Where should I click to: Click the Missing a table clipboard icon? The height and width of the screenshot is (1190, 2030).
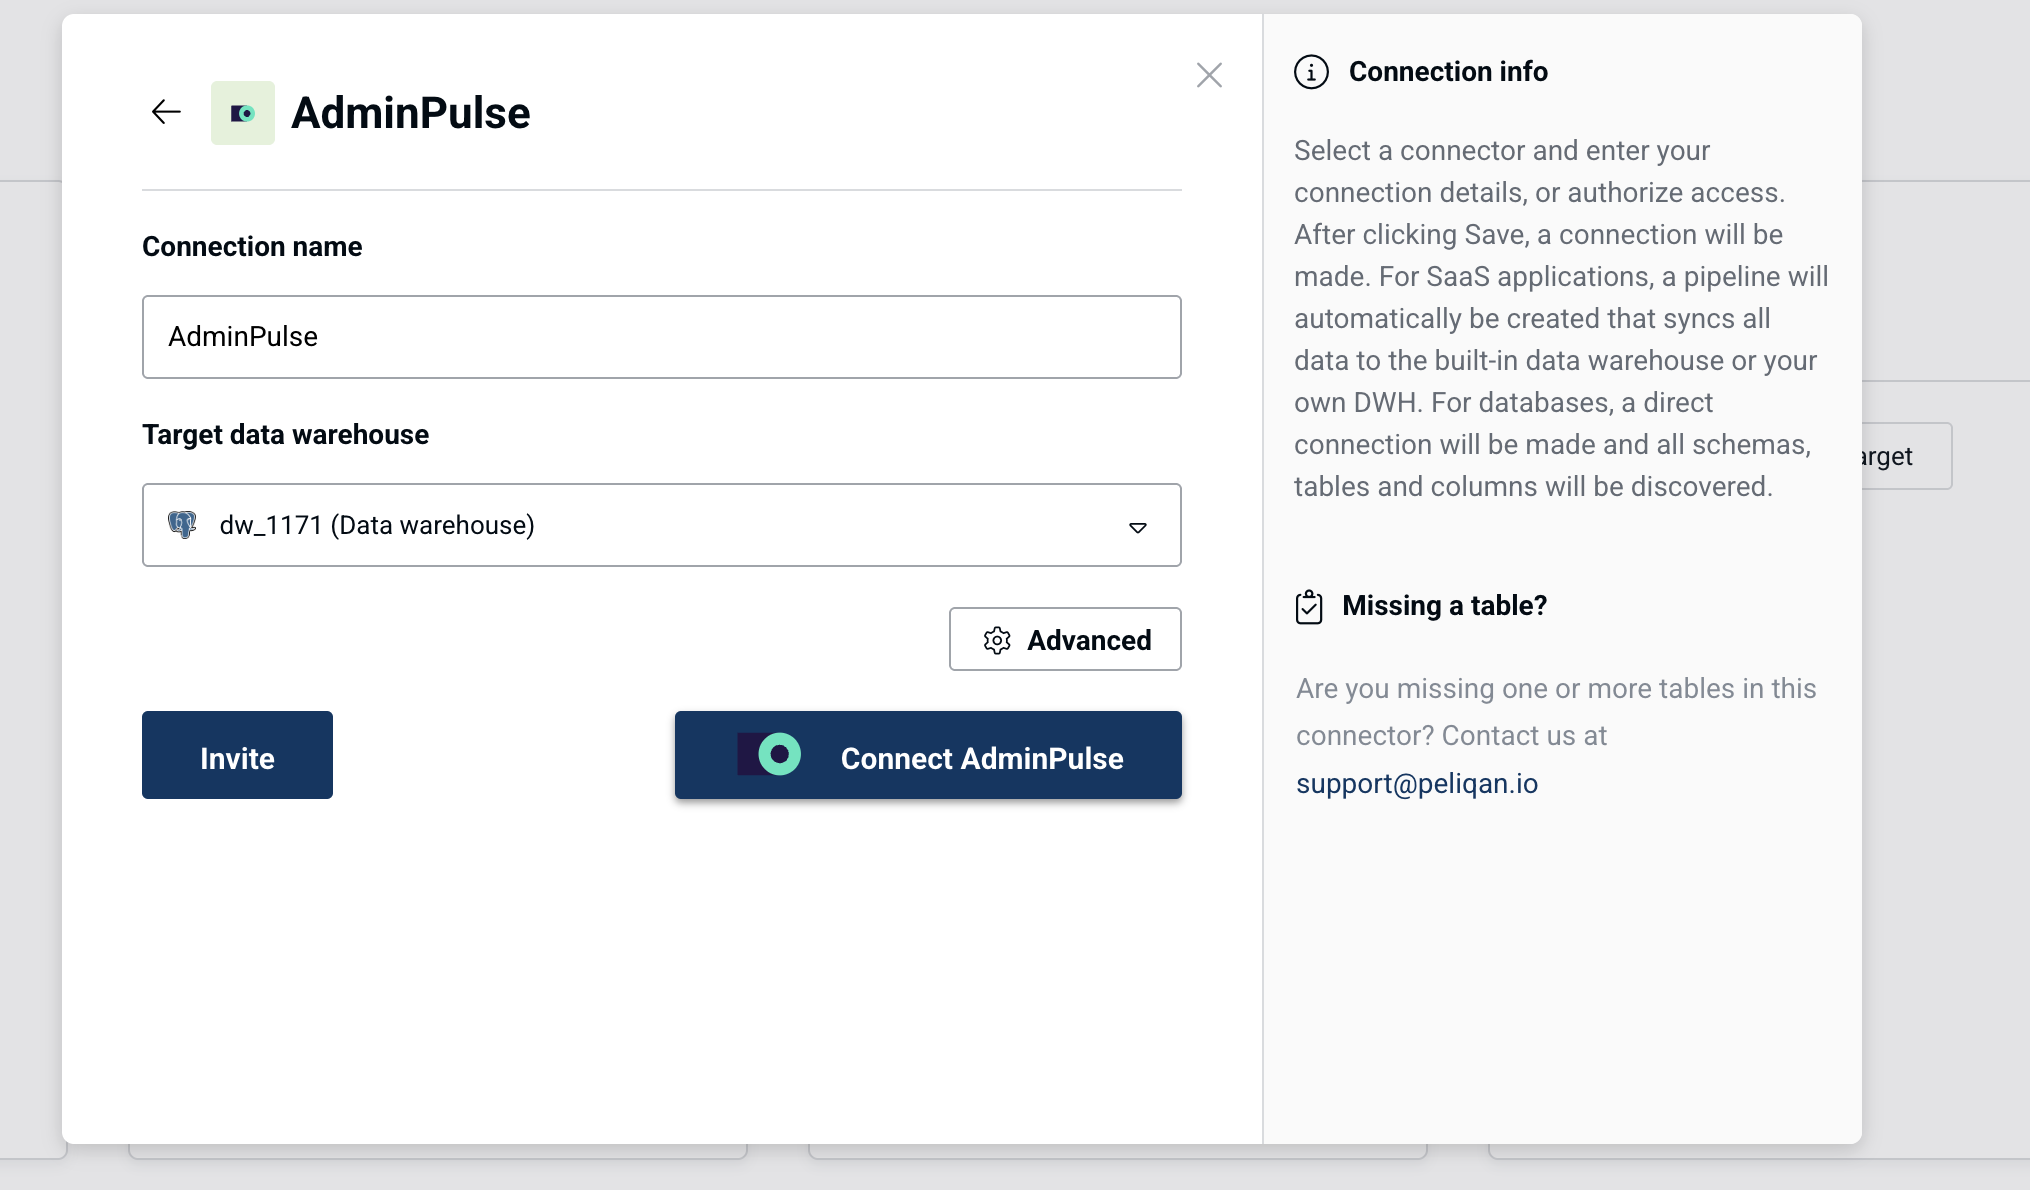click(x=1309, y=606)
